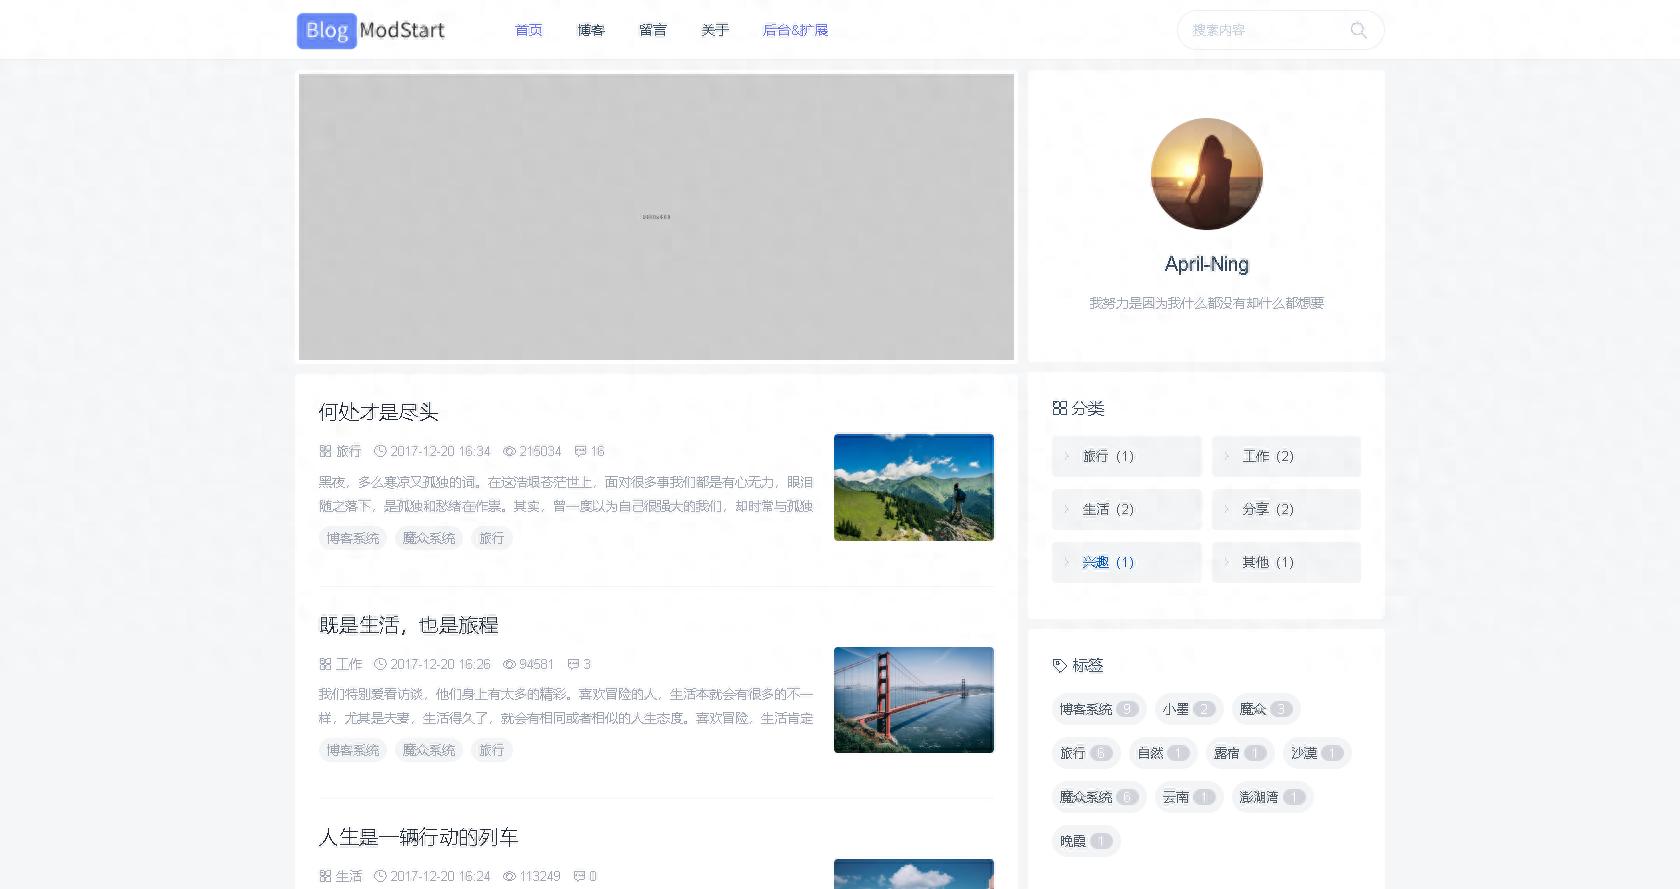Click the clock icon by 2017-12-20 16:34
Viewport: 1680px width, 889px height.
[380, 451]
